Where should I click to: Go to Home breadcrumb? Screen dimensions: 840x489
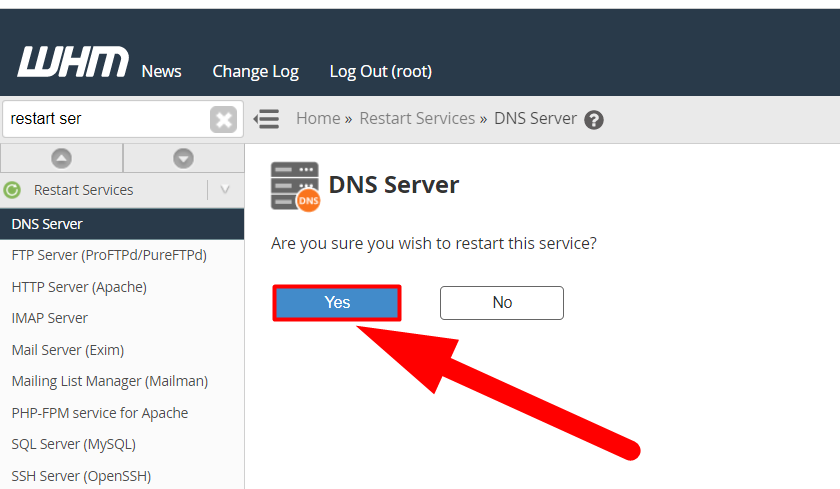click(318, 118)
